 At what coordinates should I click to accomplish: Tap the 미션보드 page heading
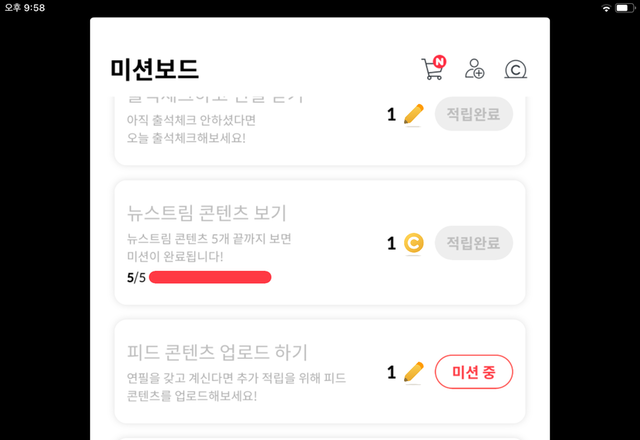(x=155, y=69)
